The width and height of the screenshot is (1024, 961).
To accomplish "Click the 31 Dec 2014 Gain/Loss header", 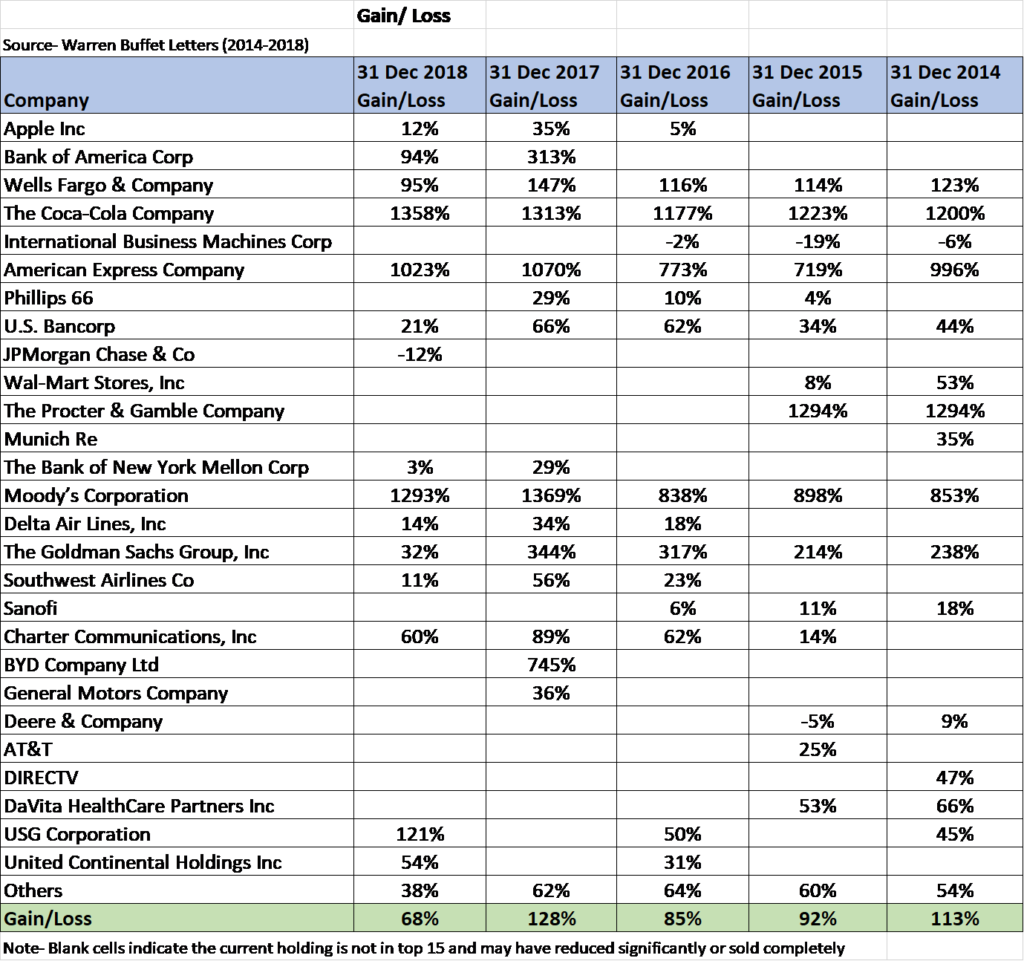I will (954, 86).
